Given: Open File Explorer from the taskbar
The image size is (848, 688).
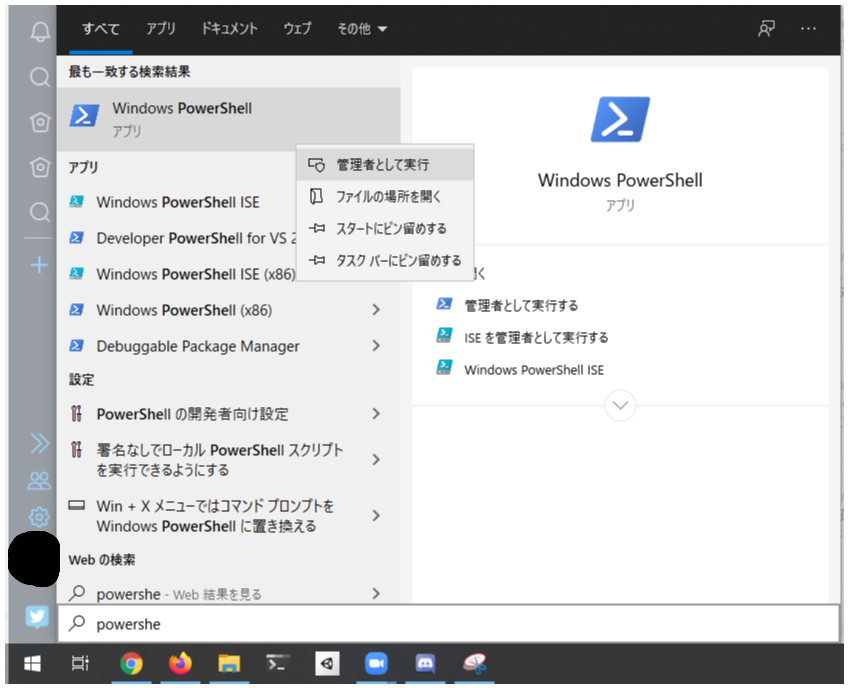Looking at the screenshot, I should coord(229,664).
